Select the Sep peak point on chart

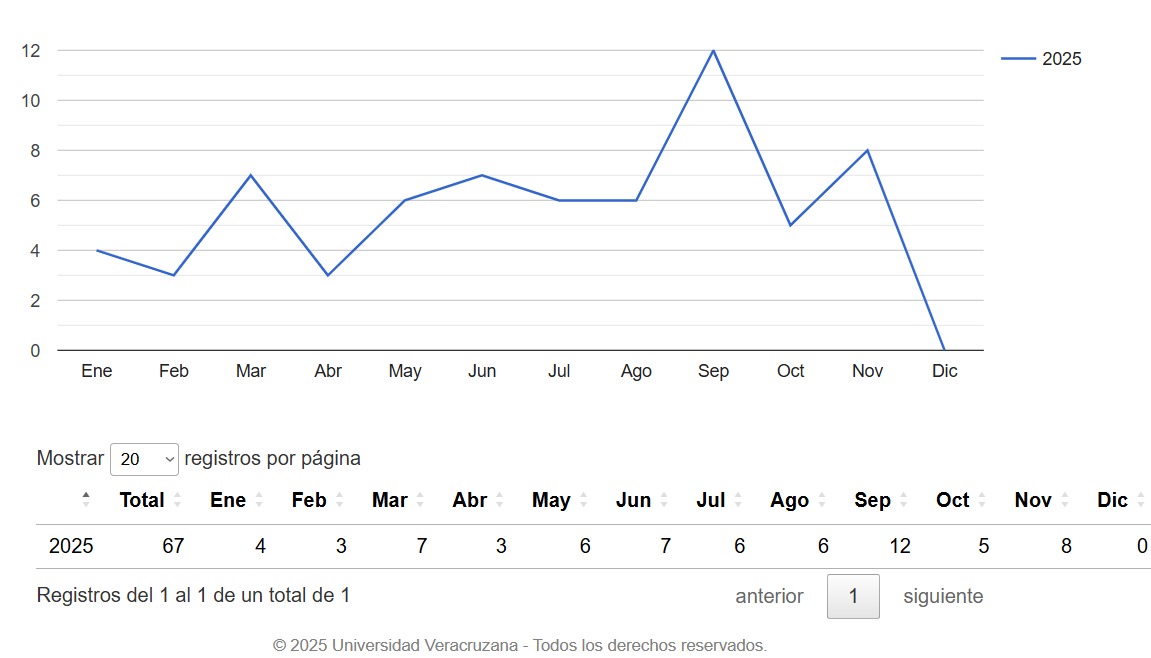(713, 50)
